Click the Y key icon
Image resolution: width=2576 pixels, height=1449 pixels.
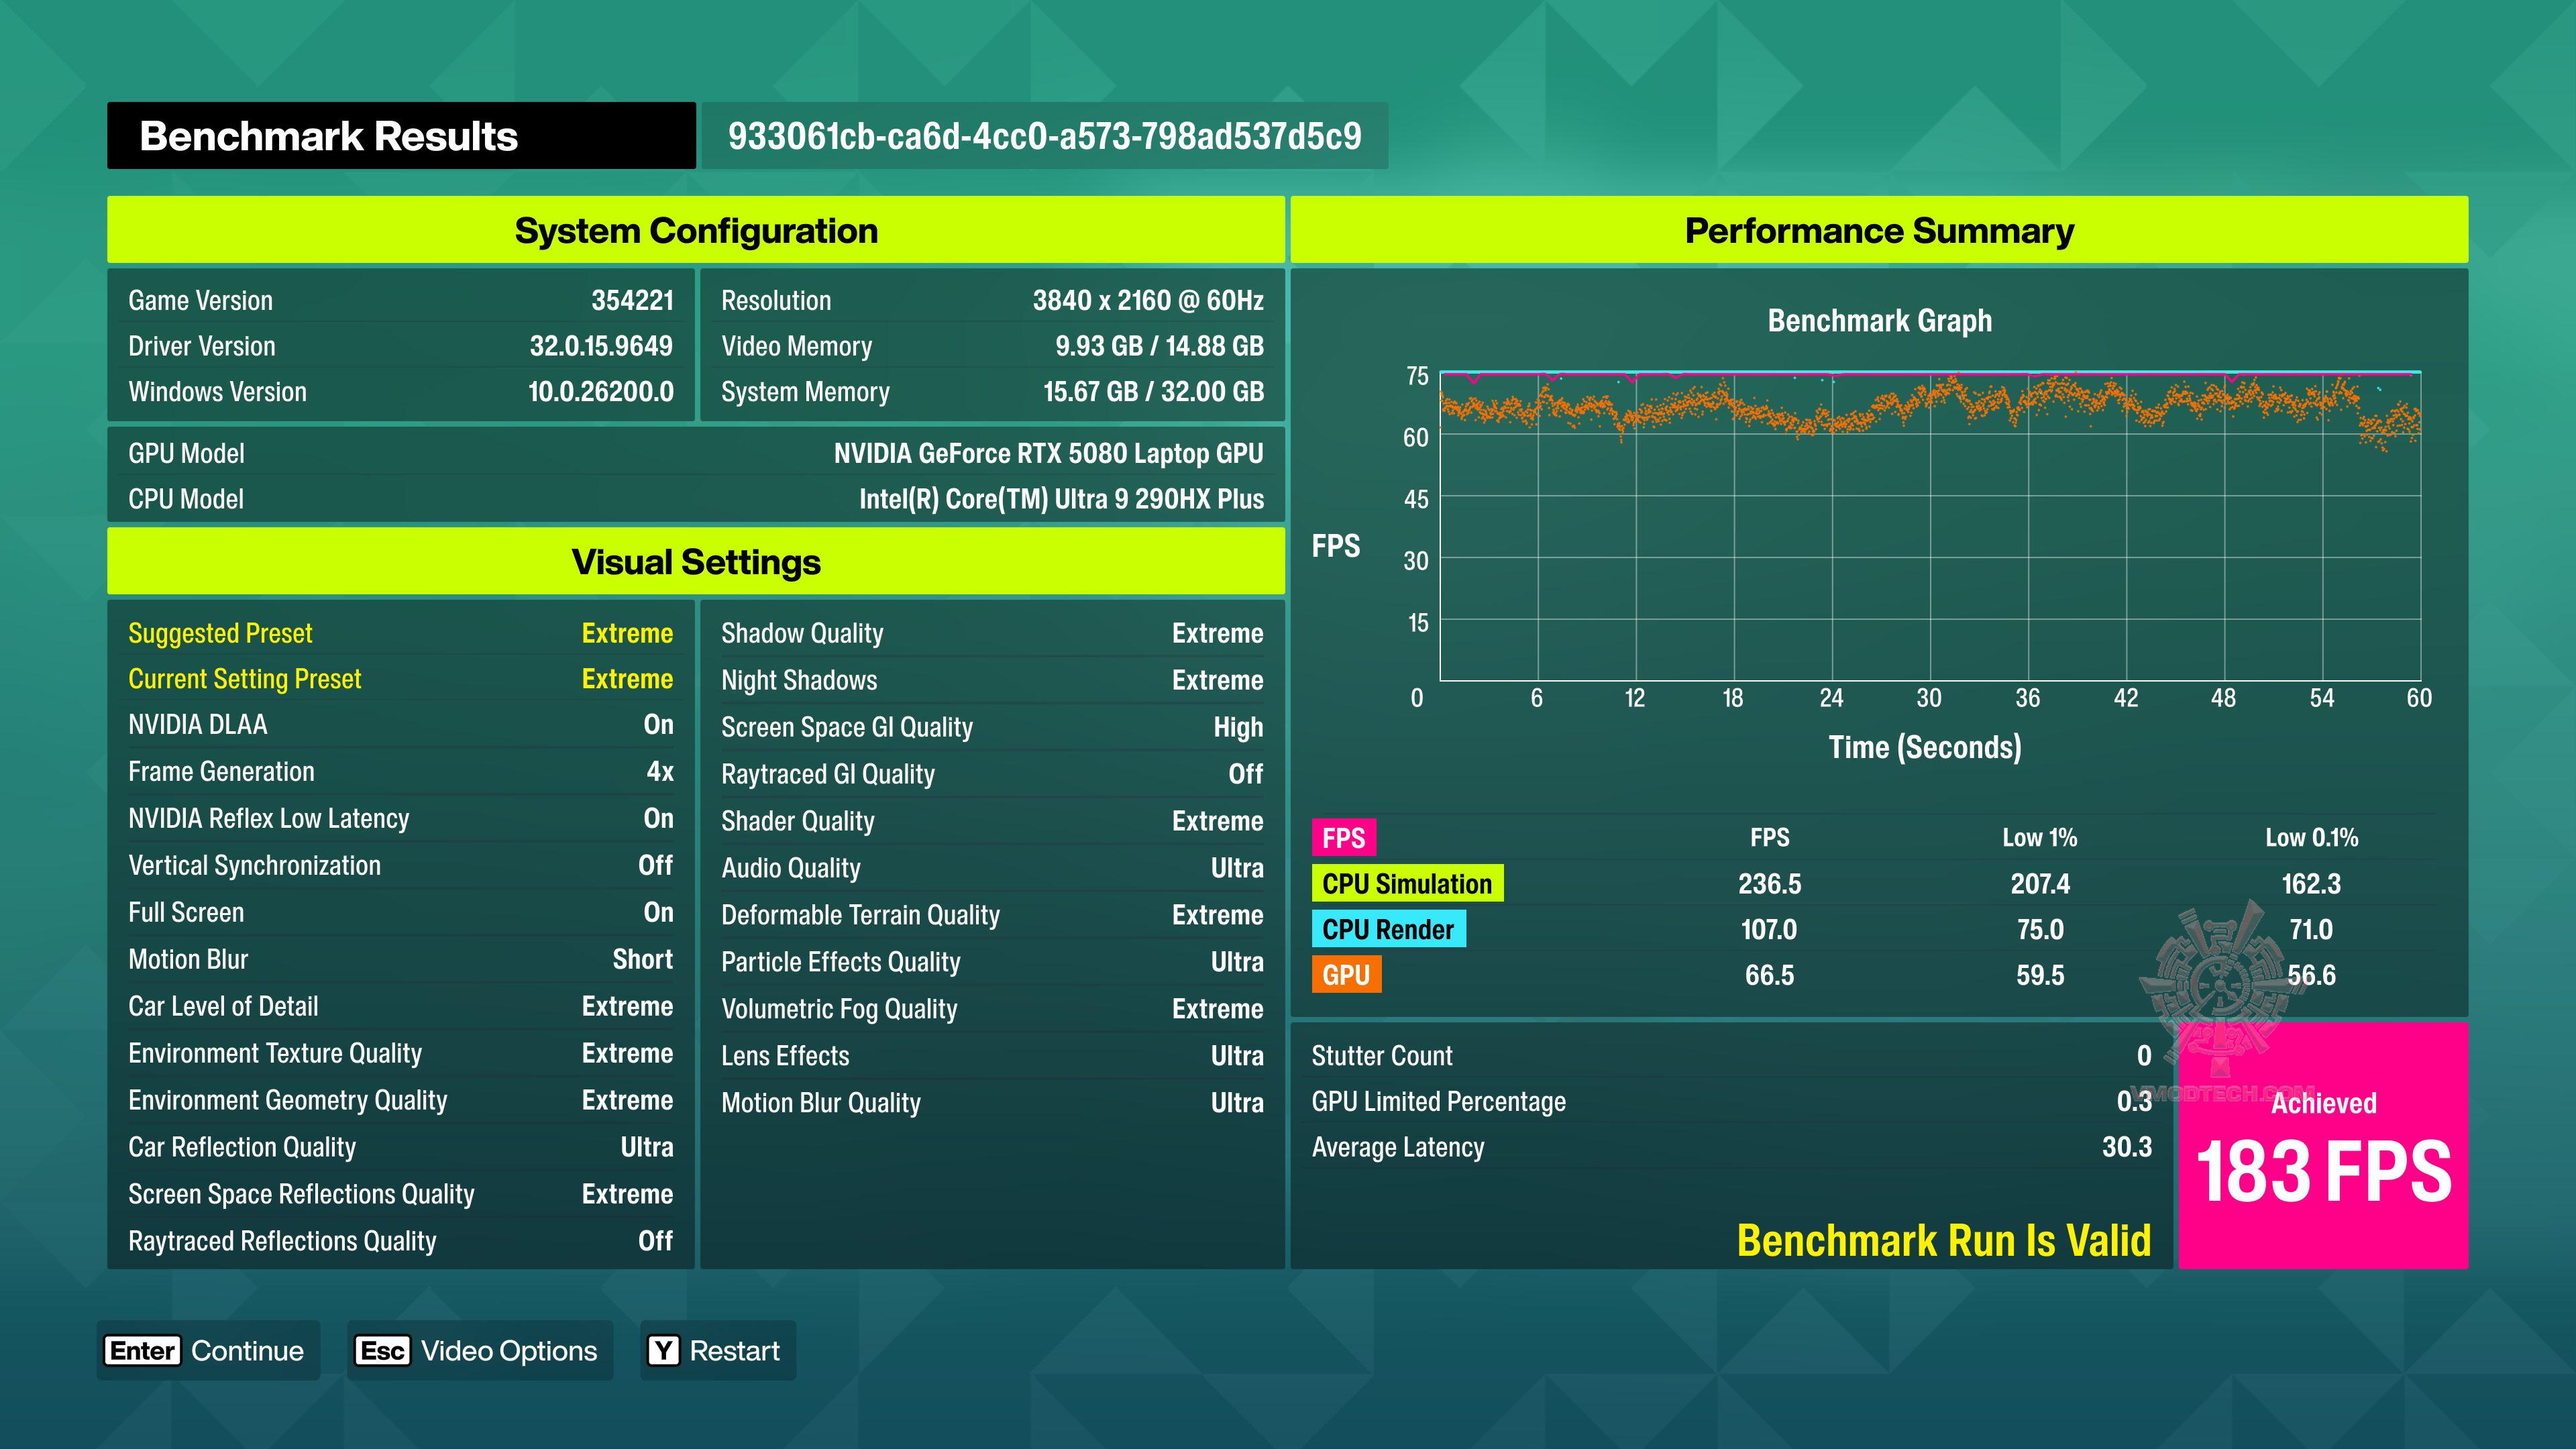[x=663, y=1351]
